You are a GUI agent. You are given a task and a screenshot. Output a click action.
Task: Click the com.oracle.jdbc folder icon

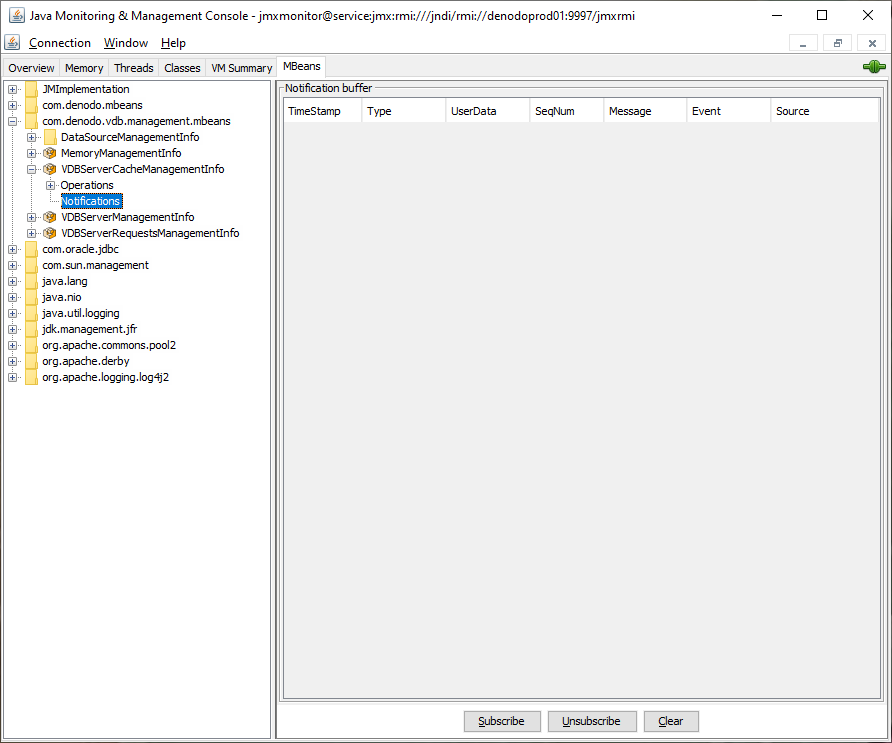31,249
